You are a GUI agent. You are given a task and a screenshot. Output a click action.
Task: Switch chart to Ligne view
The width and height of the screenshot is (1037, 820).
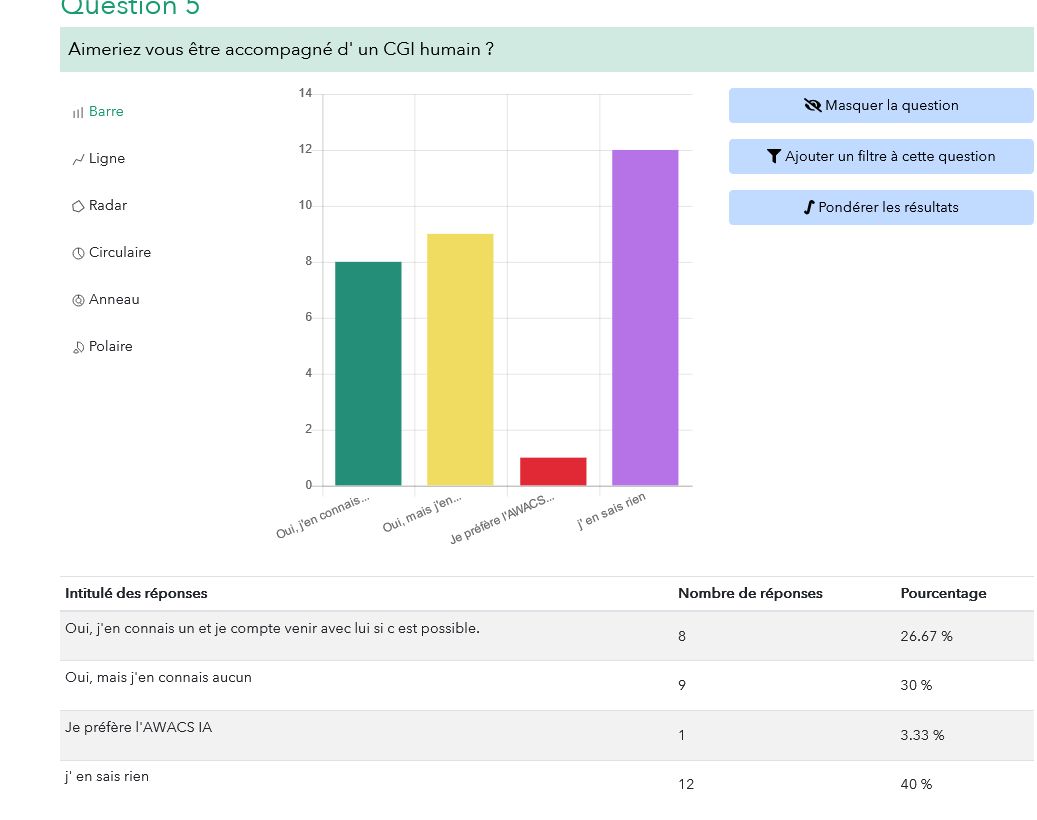(78, 160)
